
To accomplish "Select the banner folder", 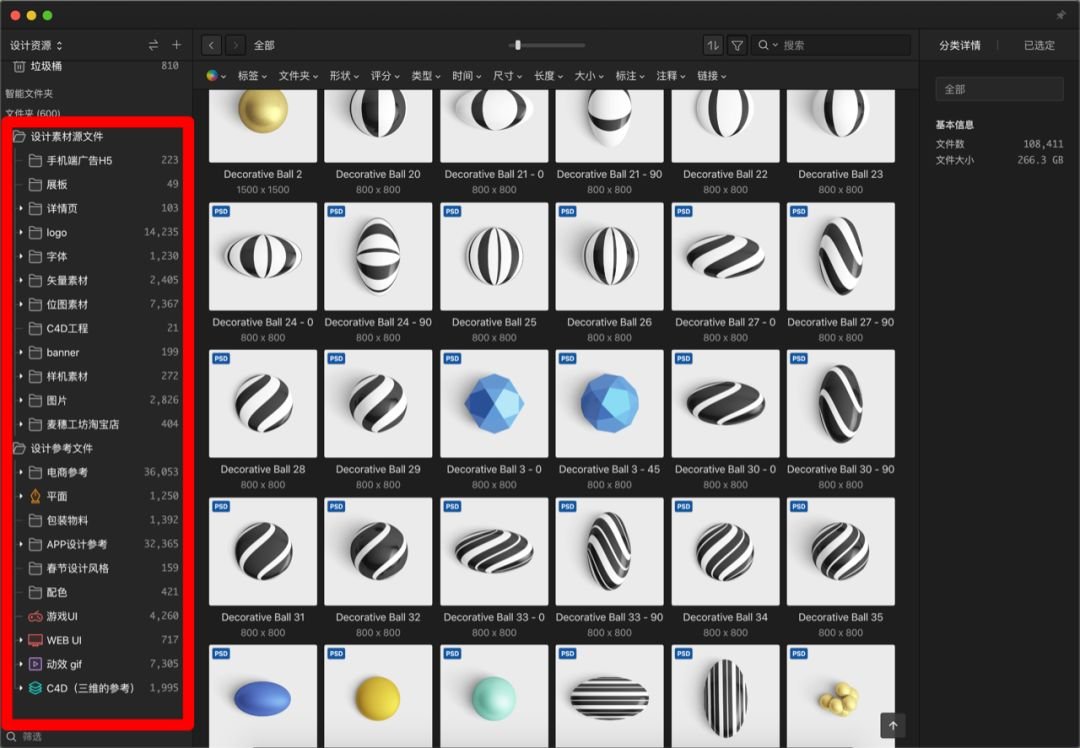I will [97, 353].
